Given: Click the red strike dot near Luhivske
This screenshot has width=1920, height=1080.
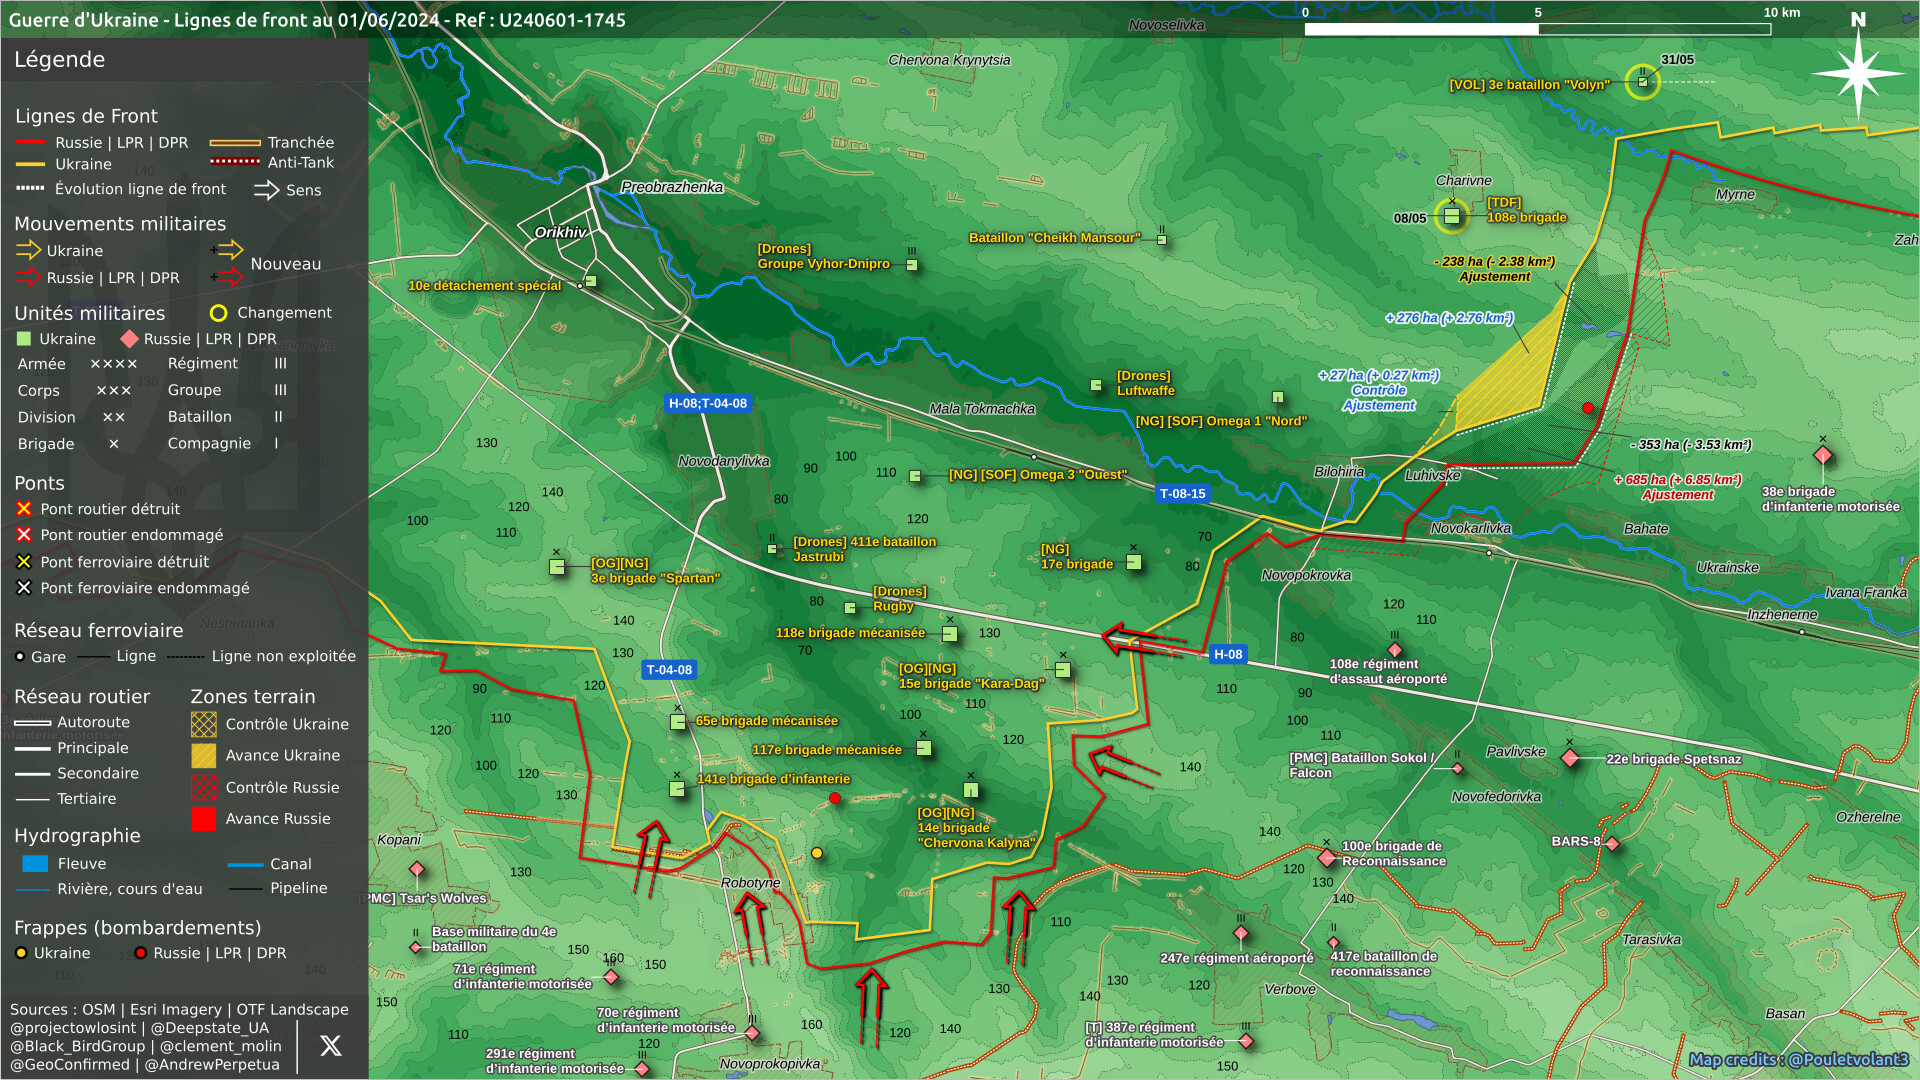Looking at the screenshot, I should 1588,408.
